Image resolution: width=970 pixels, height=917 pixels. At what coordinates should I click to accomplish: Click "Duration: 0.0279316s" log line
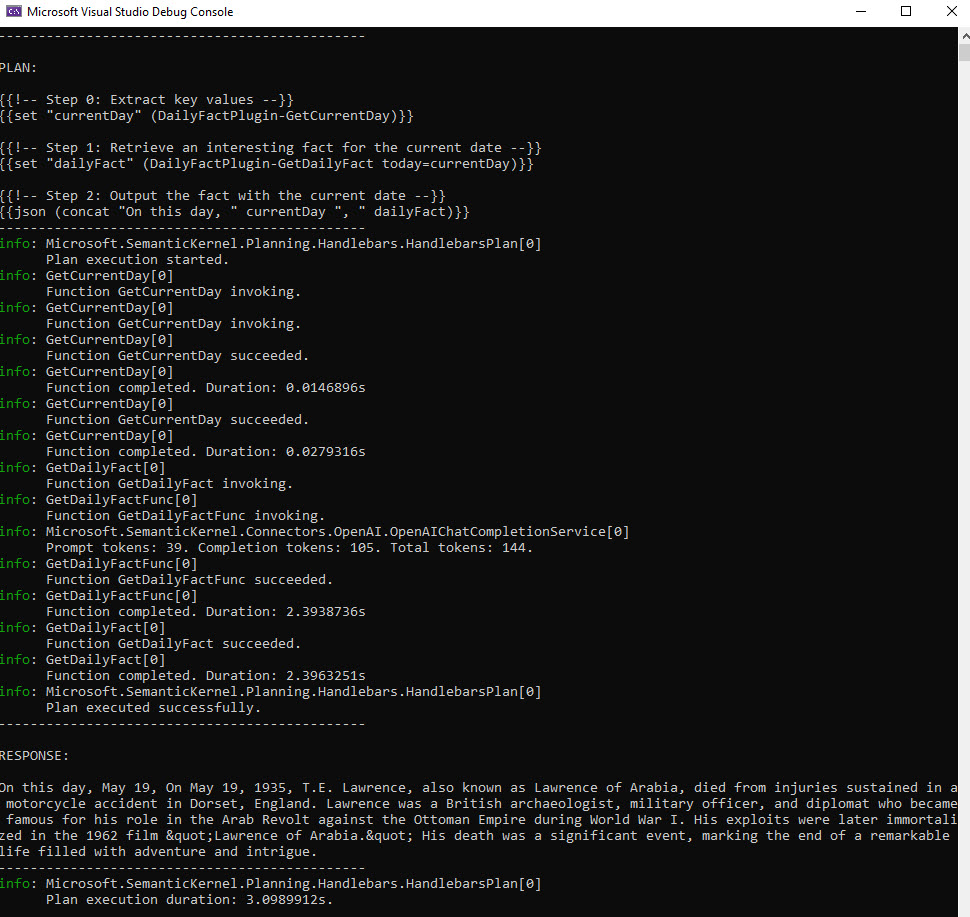205,452
